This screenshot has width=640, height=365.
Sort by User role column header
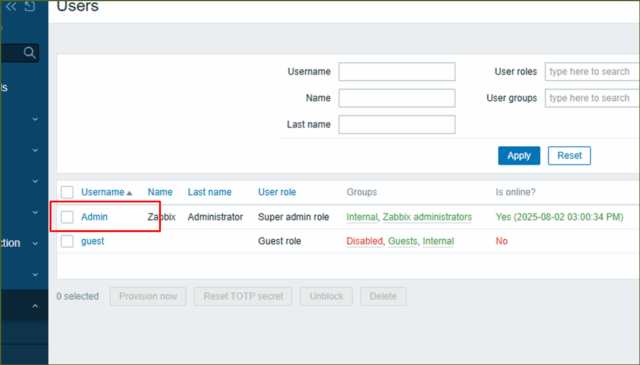coord(277,192)
